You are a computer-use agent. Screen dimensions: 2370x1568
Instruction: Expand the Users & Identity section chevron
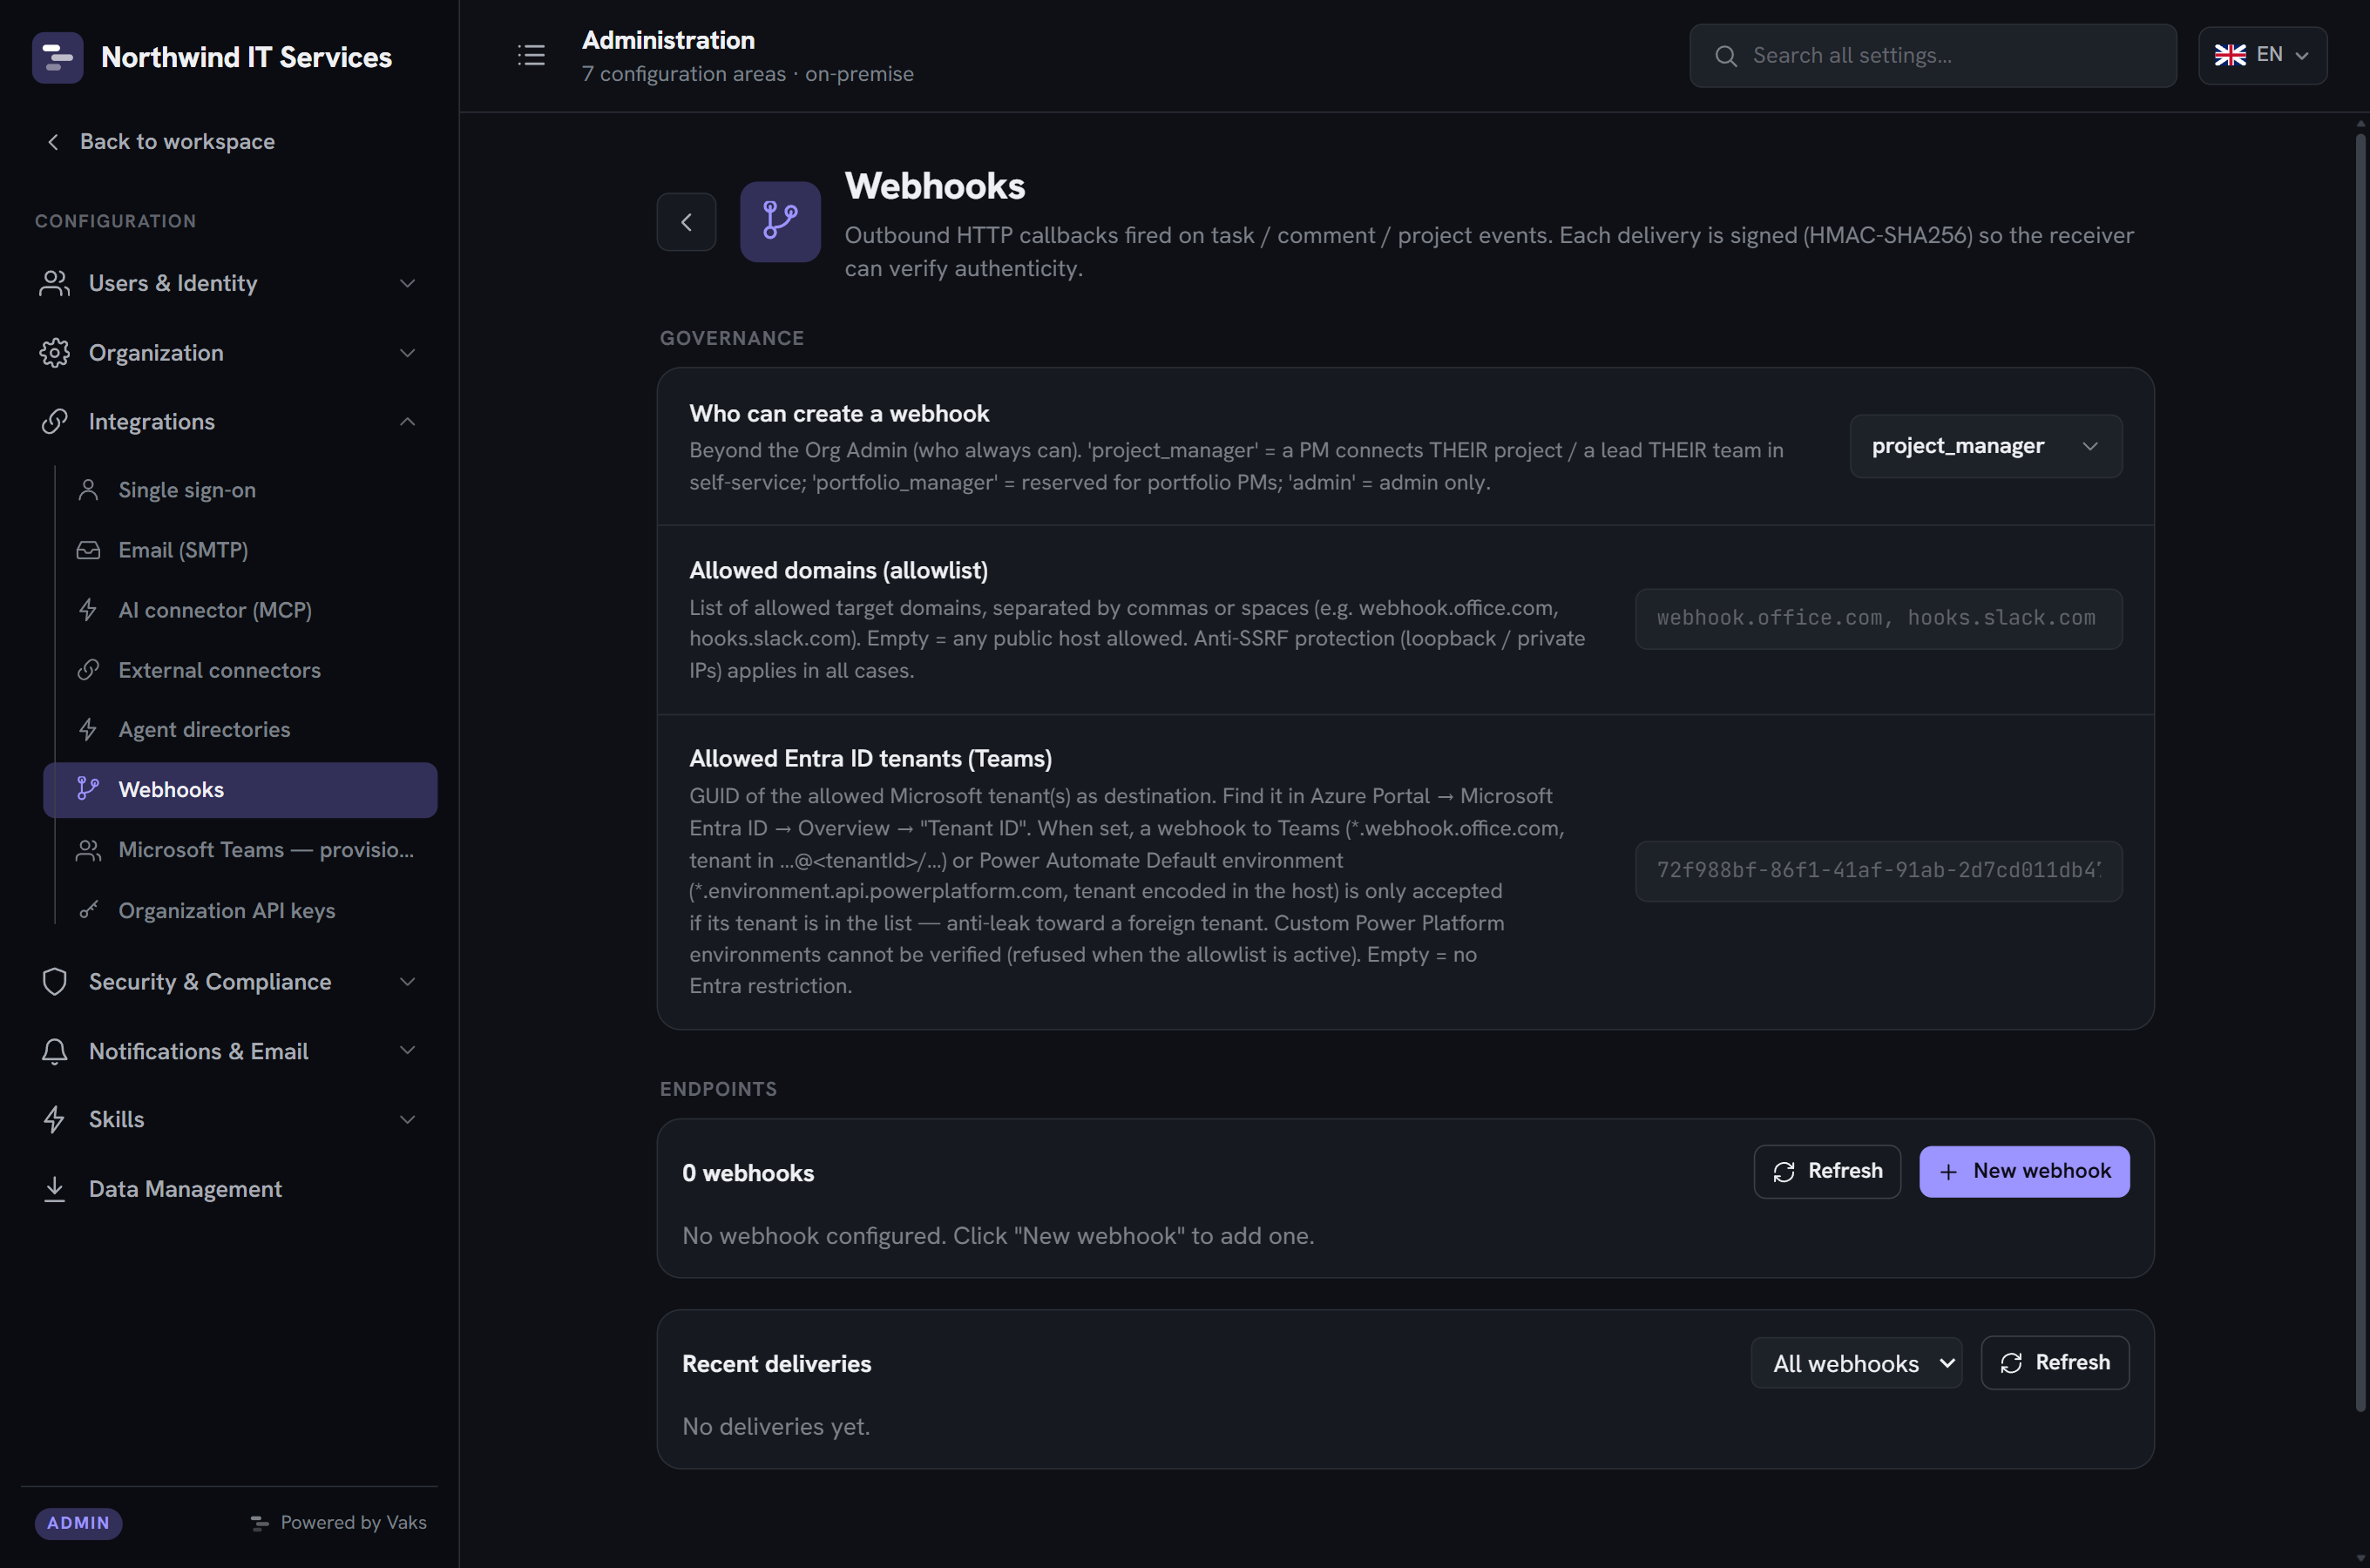[x=407, y=283]
